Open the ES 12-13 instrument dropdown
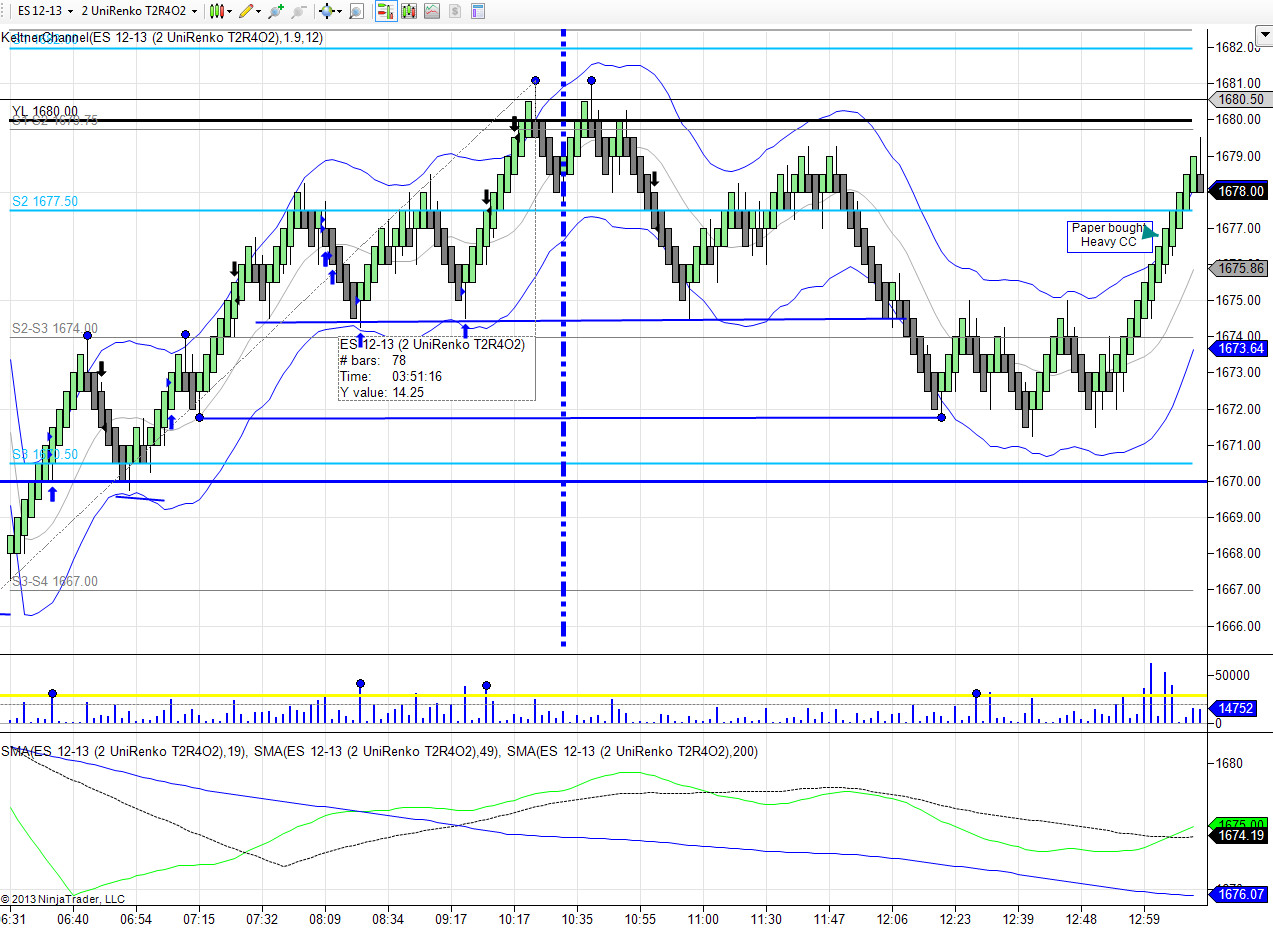The image size is (1273, 929). point(45,11)
